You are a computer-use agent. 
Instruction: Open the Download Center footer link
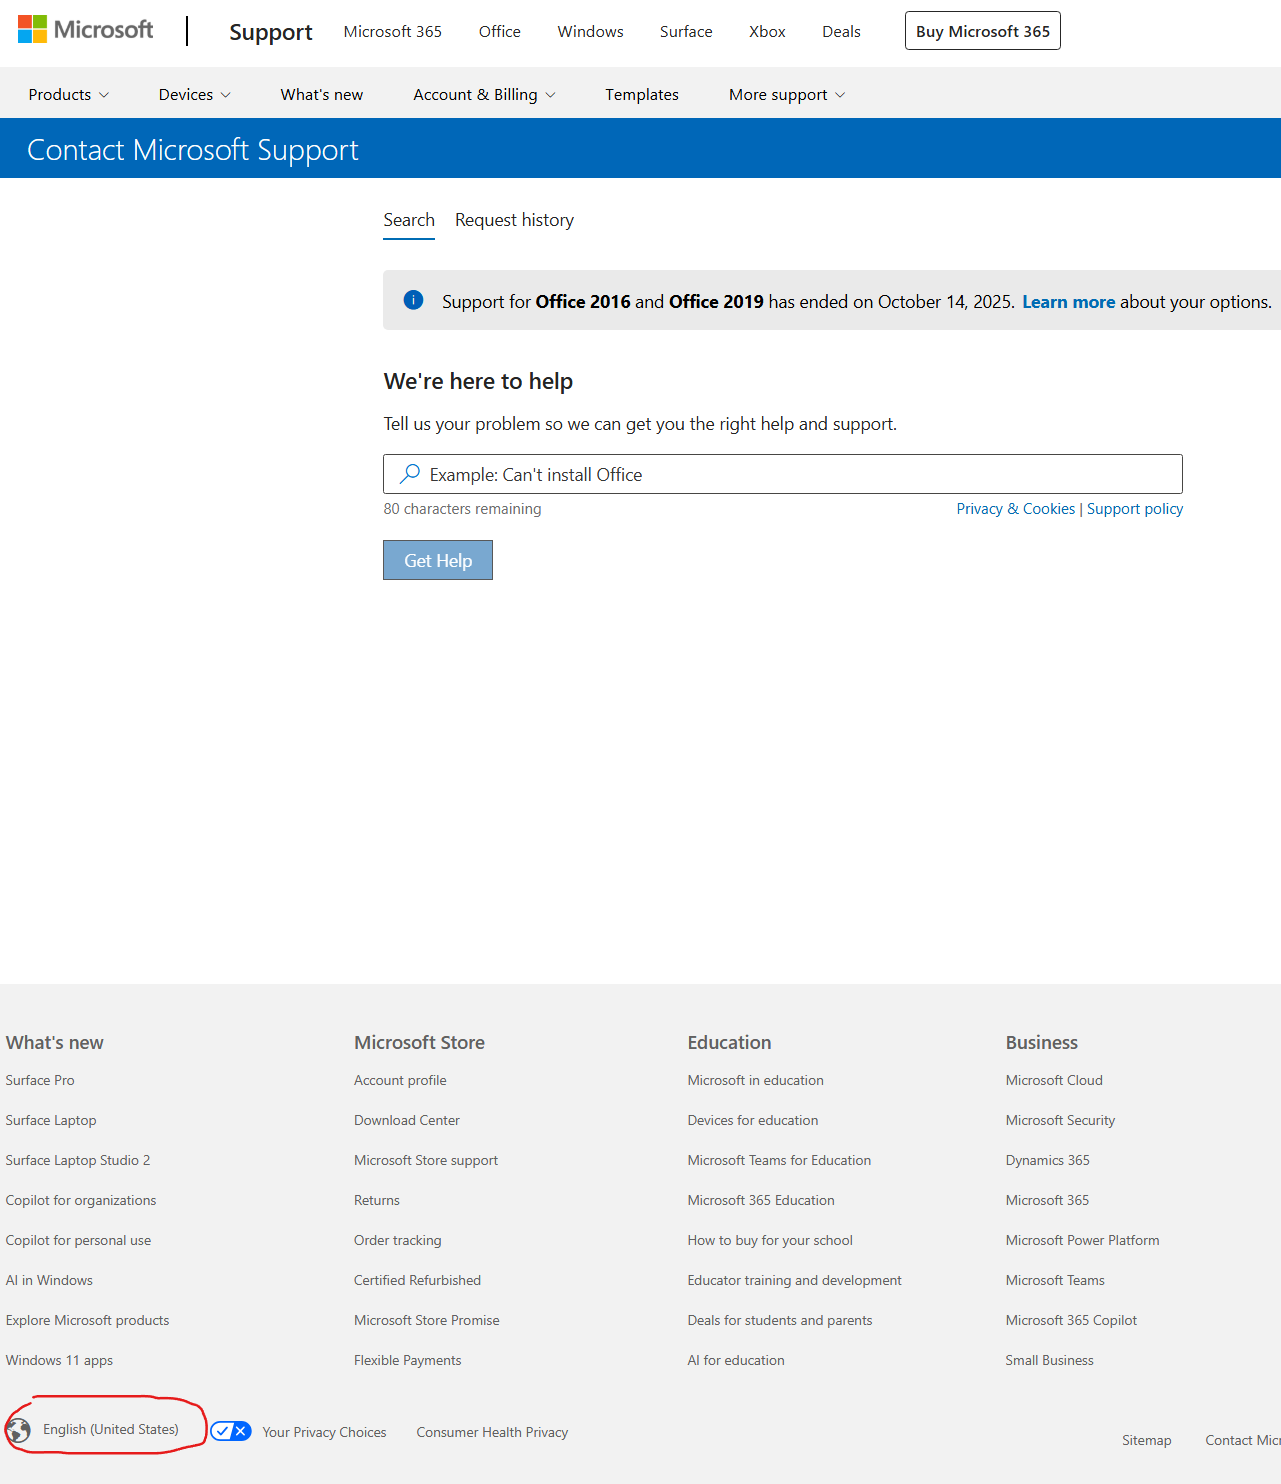(x=407, y=1120)
